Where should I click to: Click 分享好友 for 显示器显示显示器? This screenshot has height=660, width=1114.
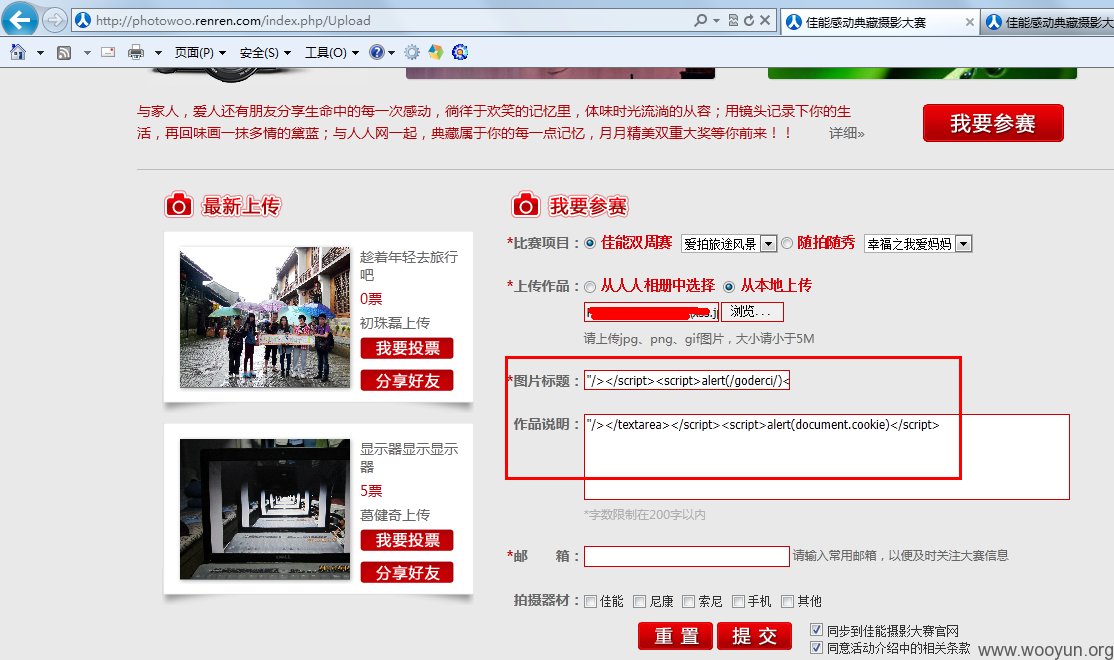(x=406, y=573)
